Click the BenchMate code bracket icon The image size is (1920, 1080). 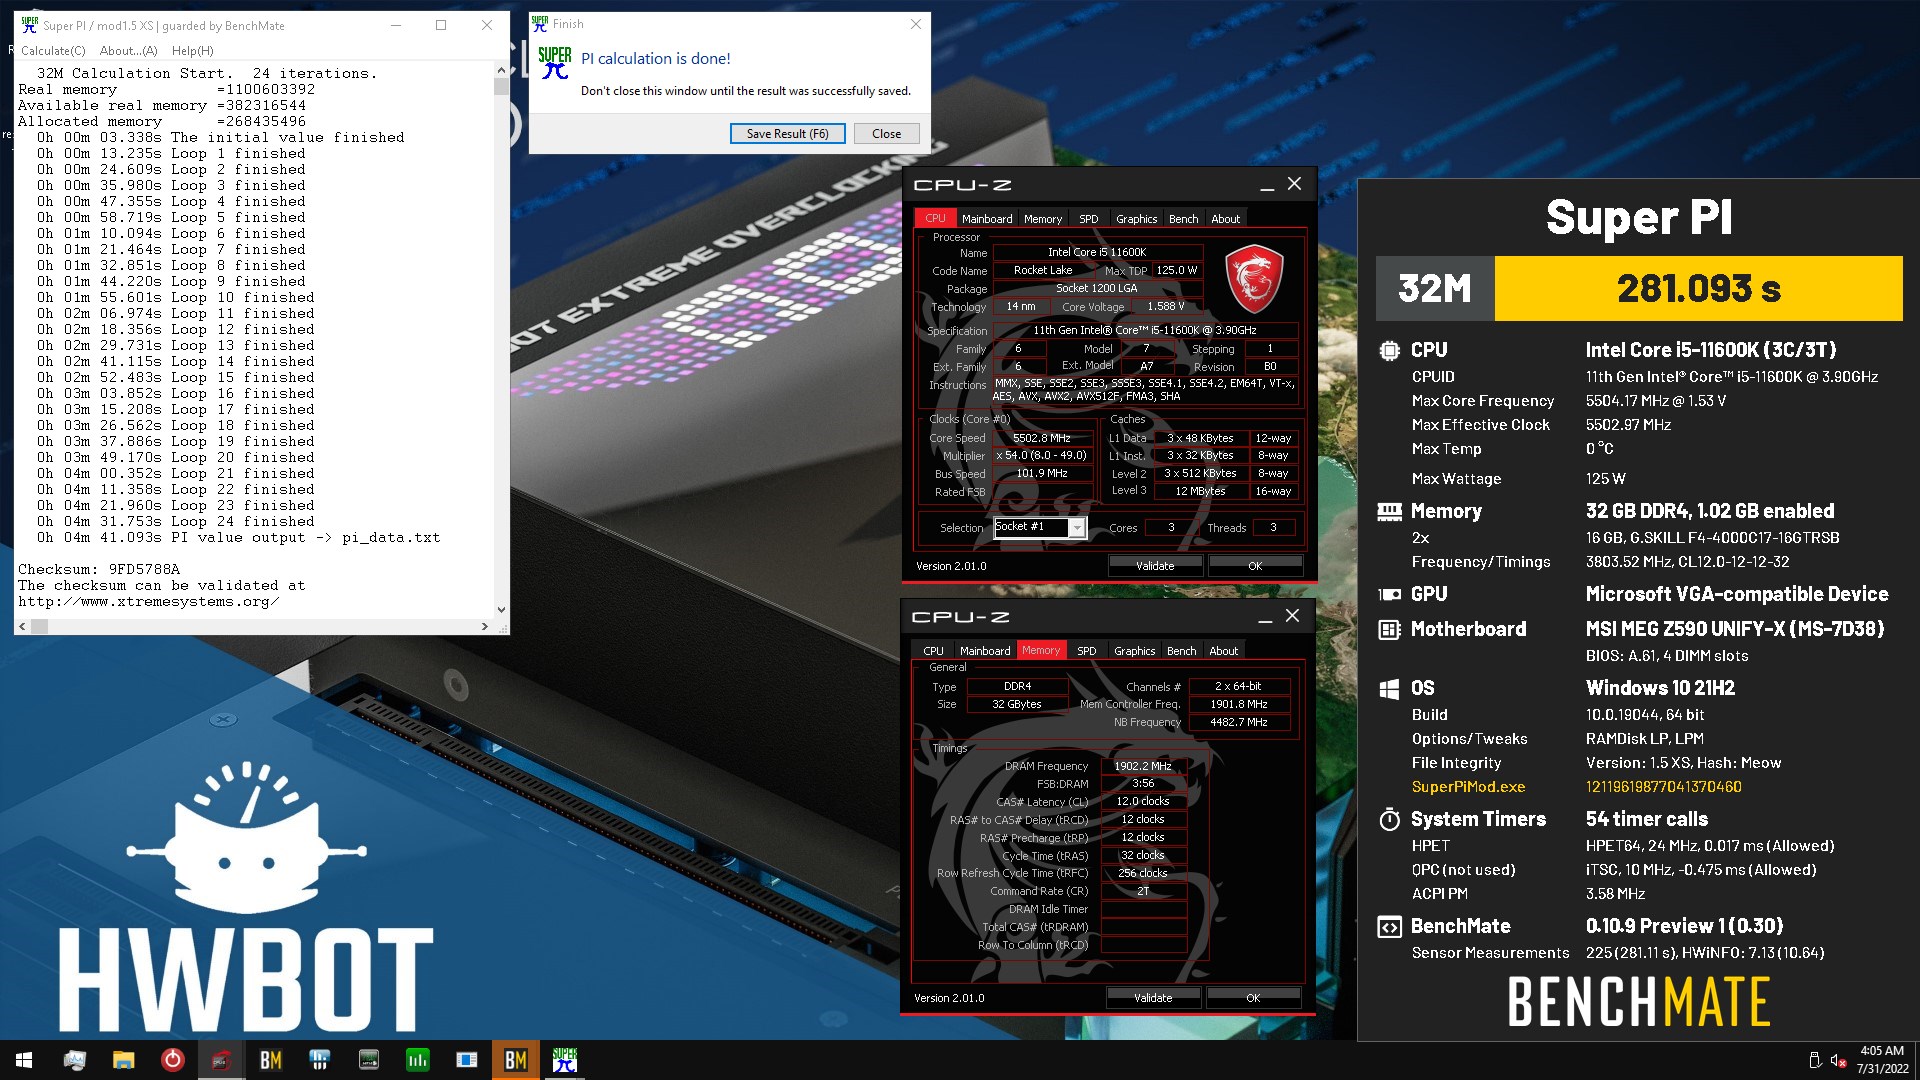pos(1389,927)
